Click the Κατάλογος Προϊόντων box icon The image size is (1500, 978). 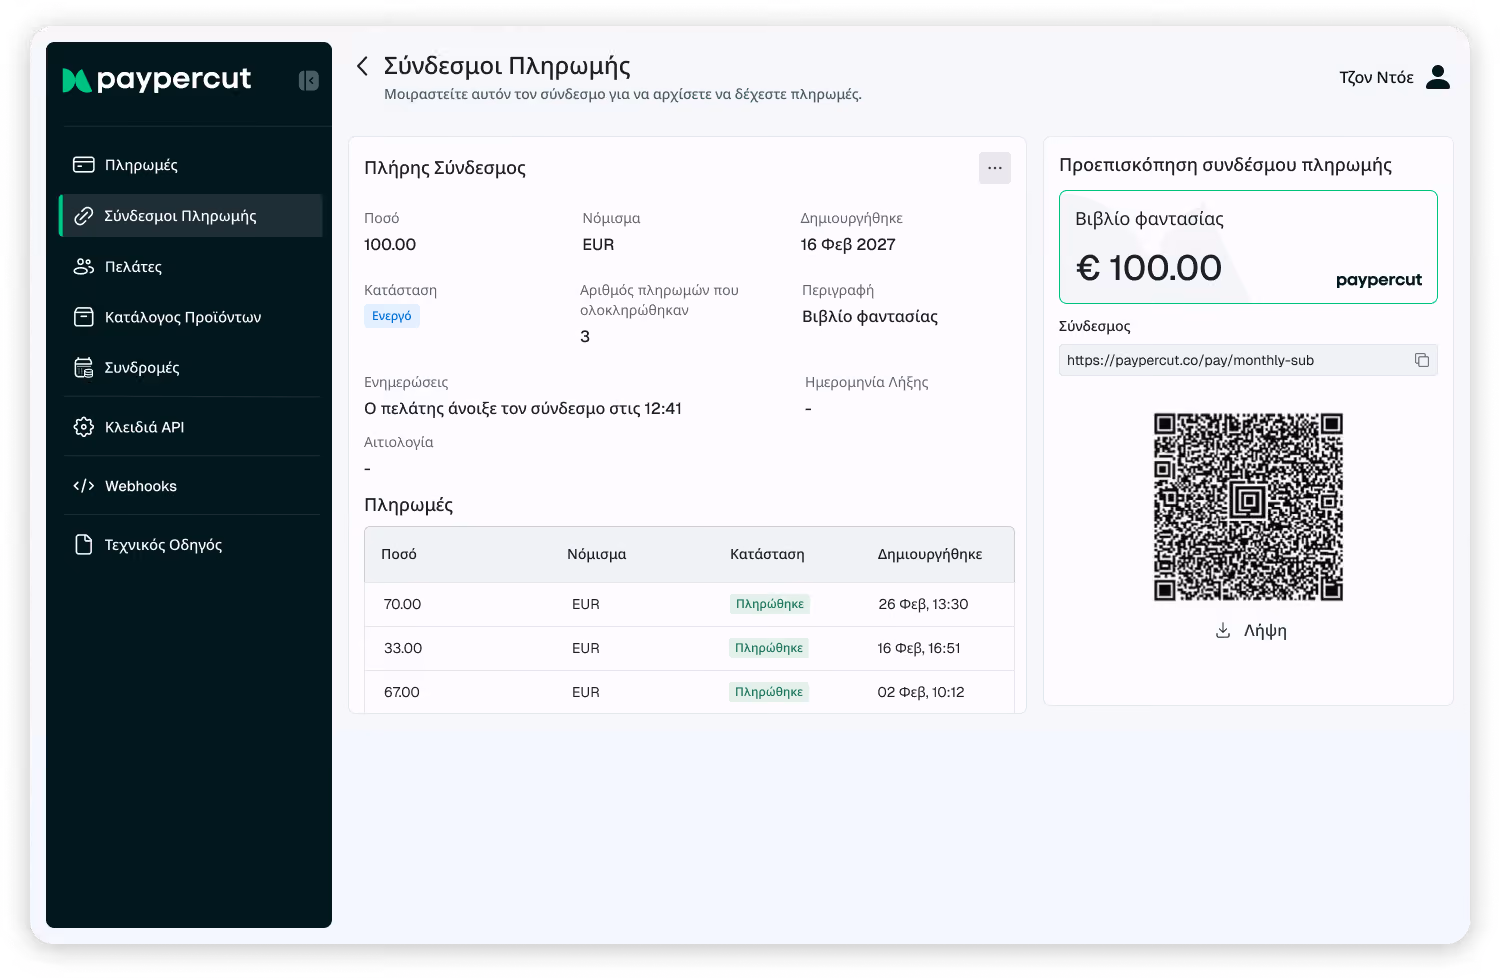coord(84,317)
